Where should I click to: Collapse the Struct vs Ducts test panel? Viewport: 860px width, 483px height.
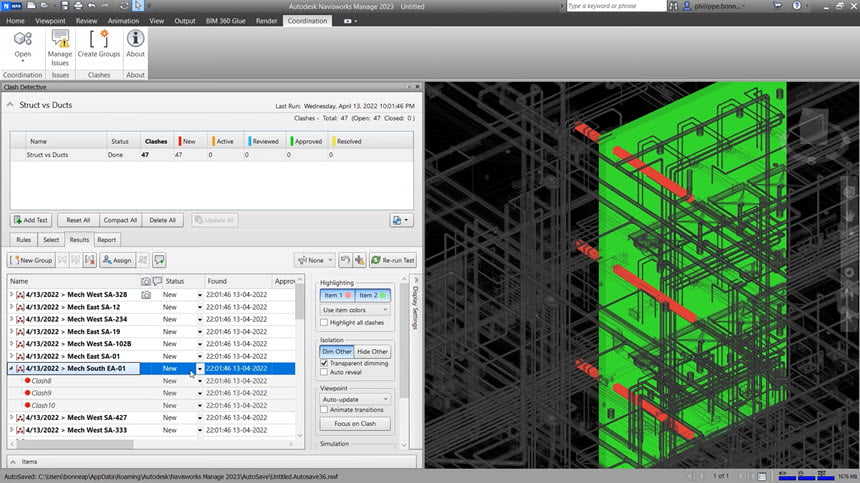pyautogui.click(x=10, y=105)
